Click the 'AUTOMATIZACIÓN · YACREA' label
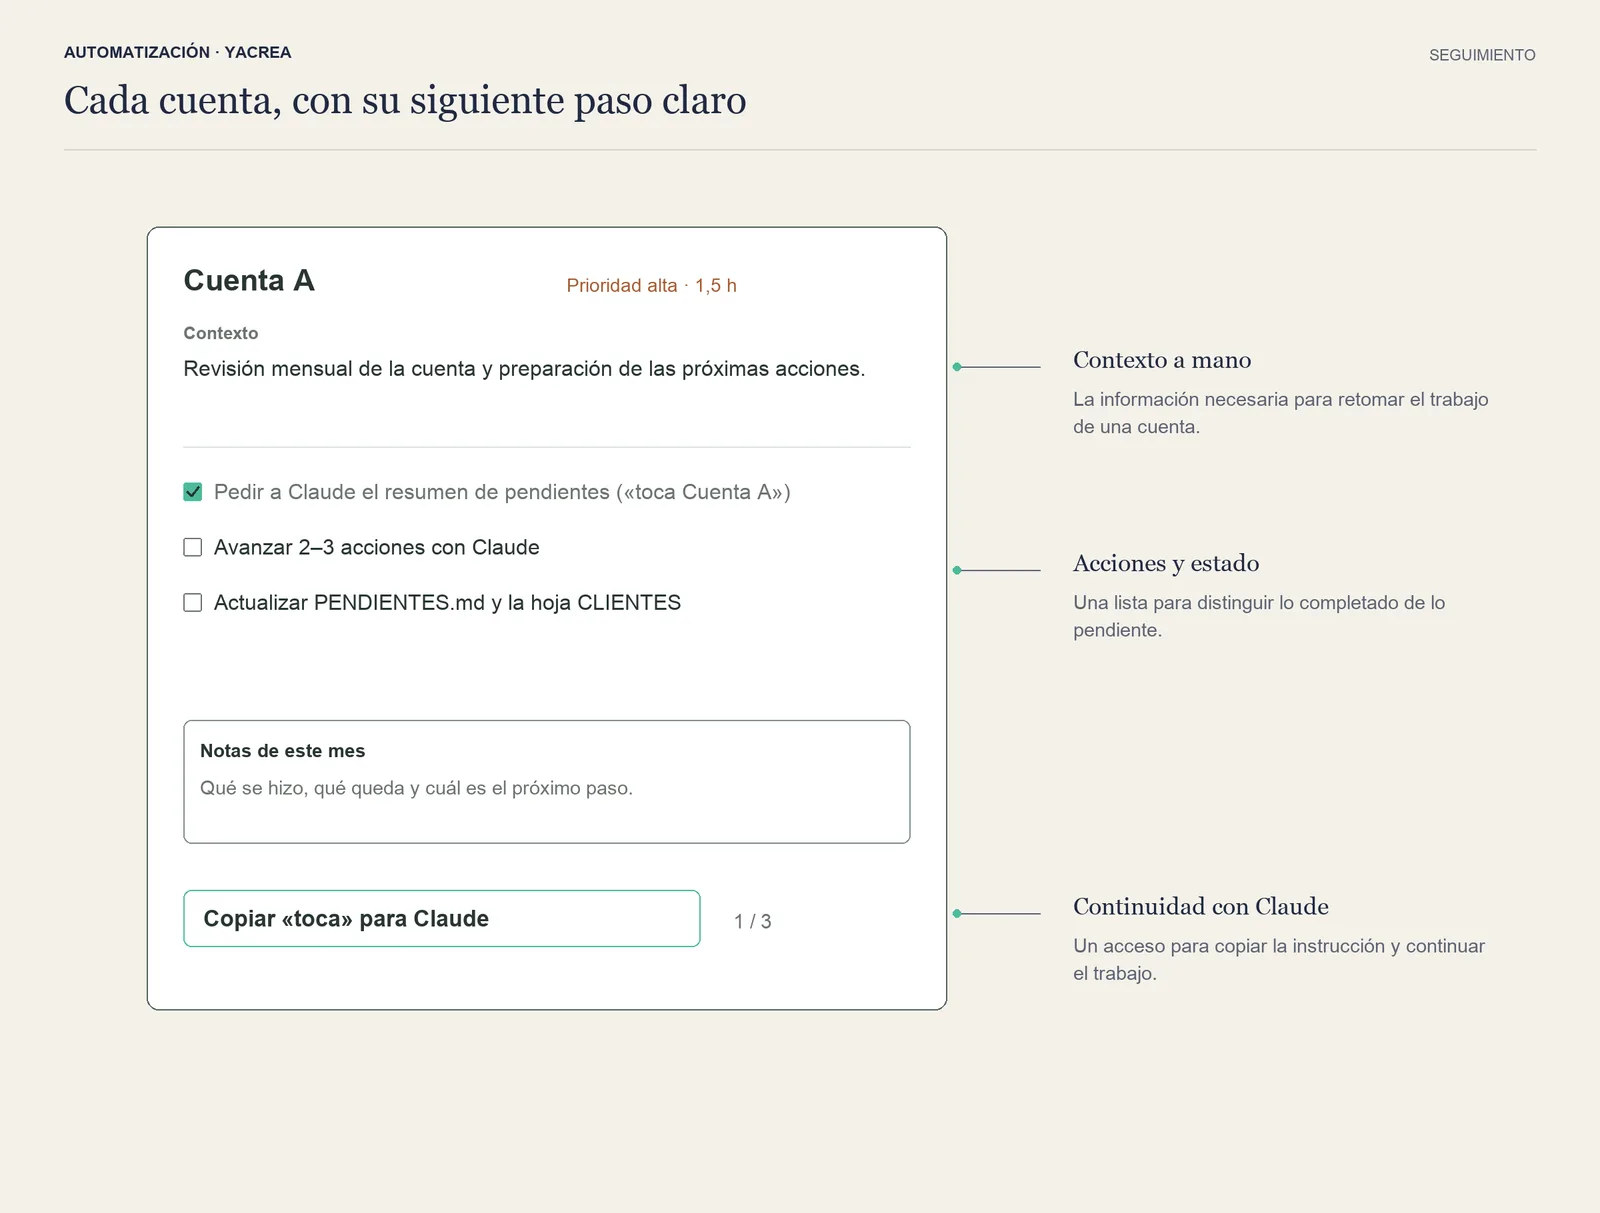 coord(178,52)
